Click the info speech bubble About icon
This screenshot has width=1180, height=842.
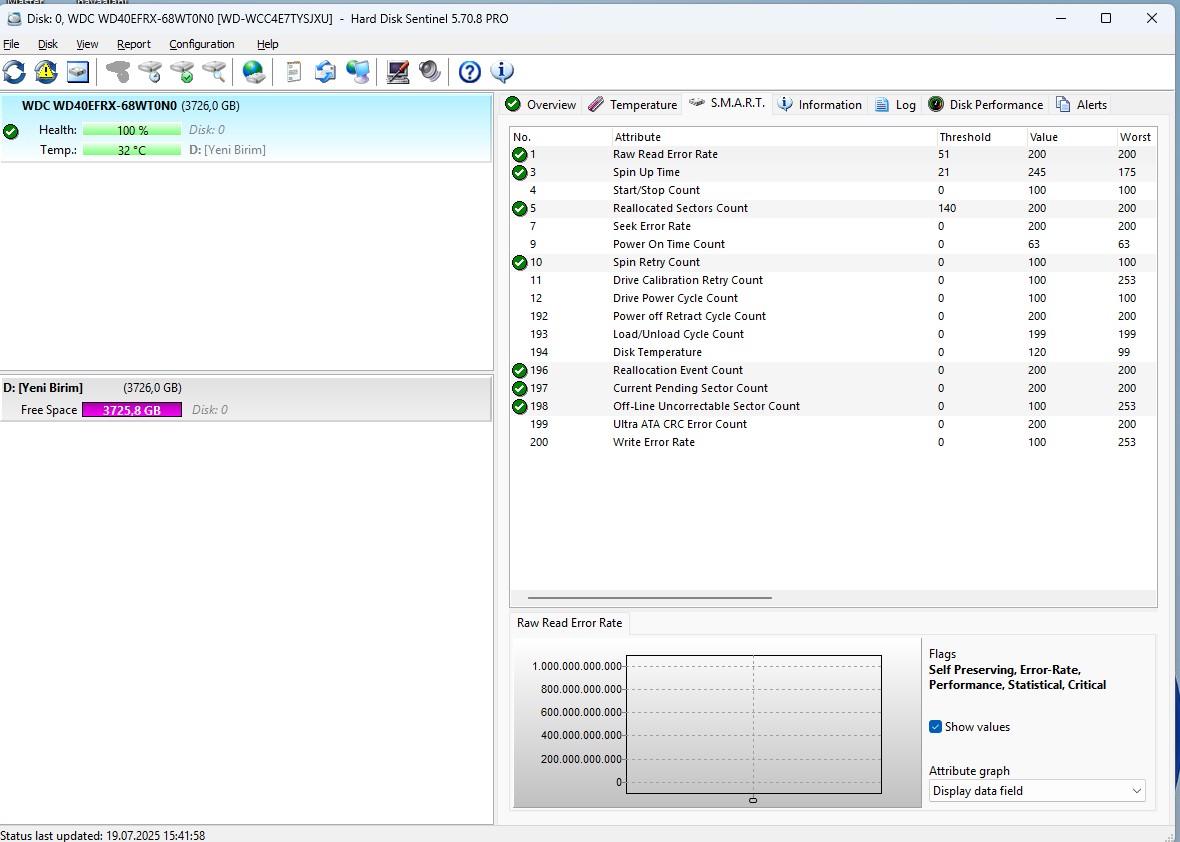coord(502,72)
